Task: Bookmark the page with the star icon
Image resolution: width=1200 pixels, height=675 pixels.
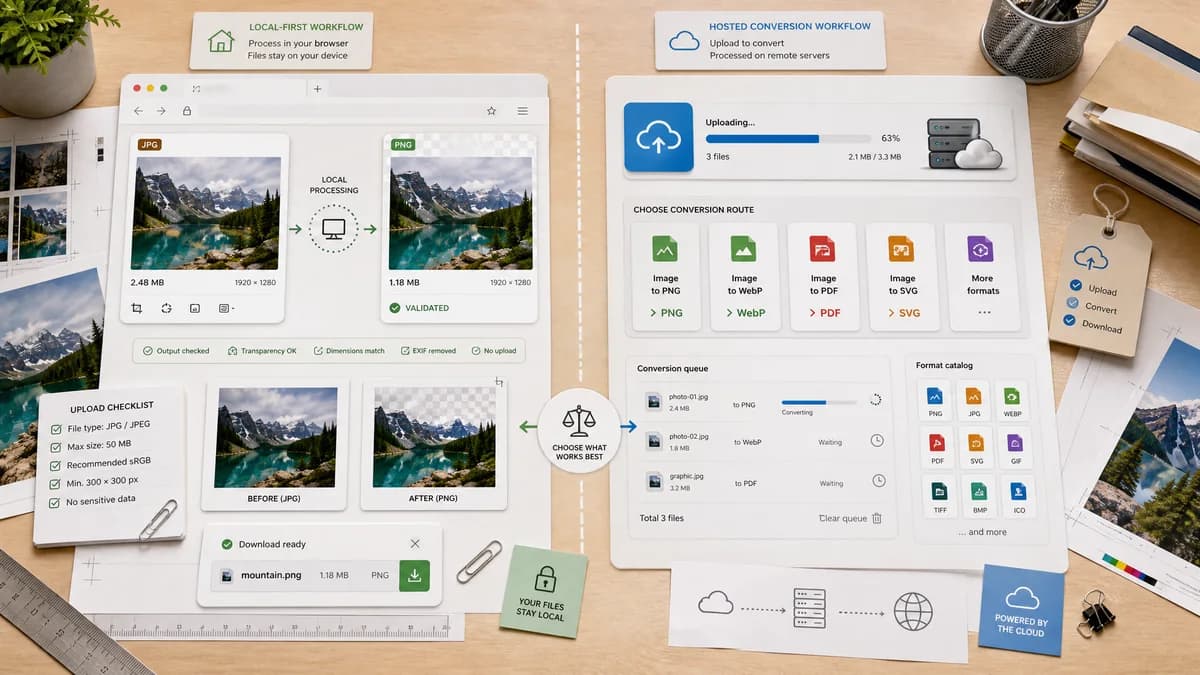Action: click(x=491, y=111)
